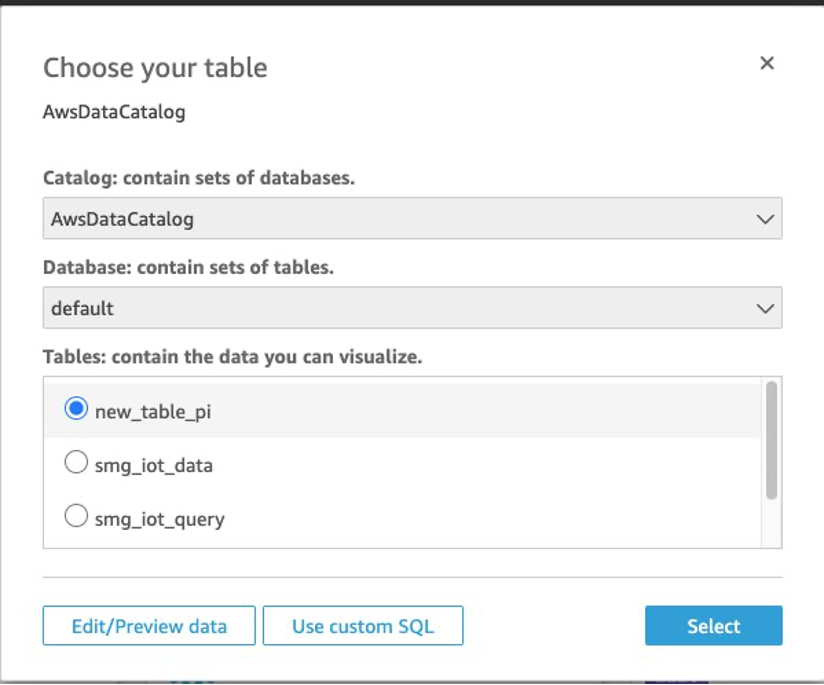Open the default database combo box

coord(412,309)
